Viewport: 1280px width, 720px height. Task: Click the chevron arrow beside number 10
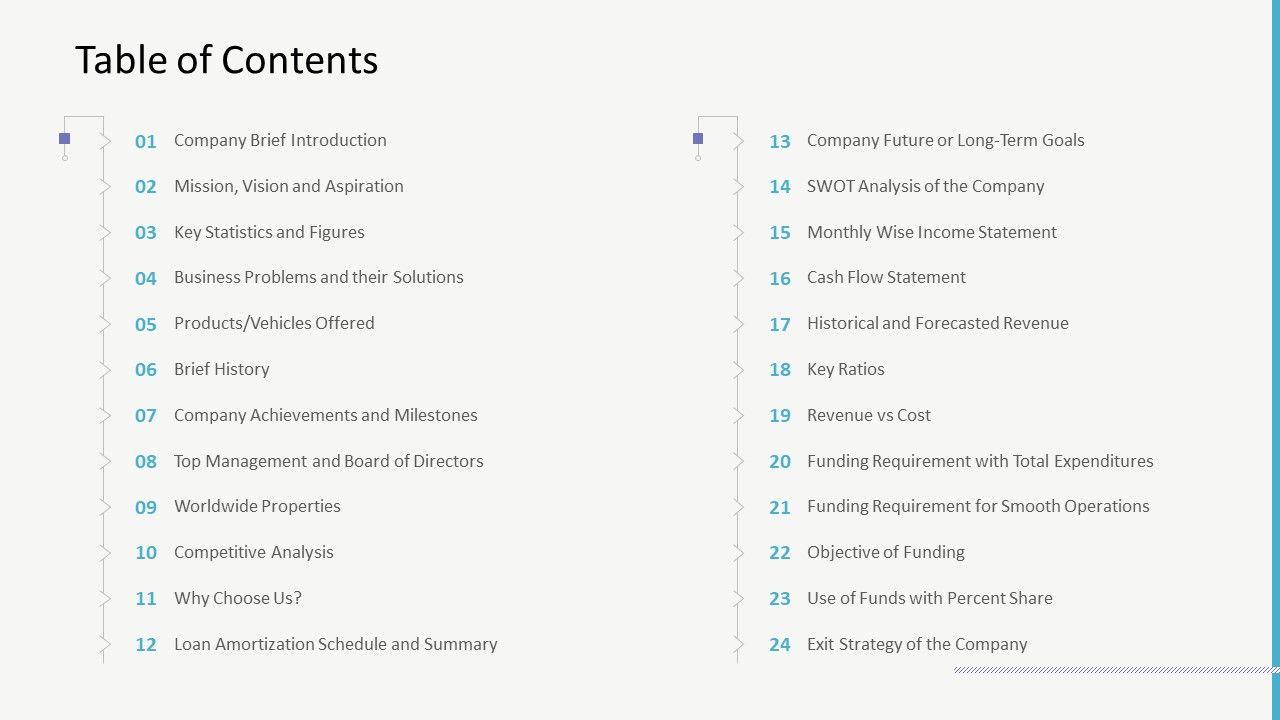pos(105,553)
